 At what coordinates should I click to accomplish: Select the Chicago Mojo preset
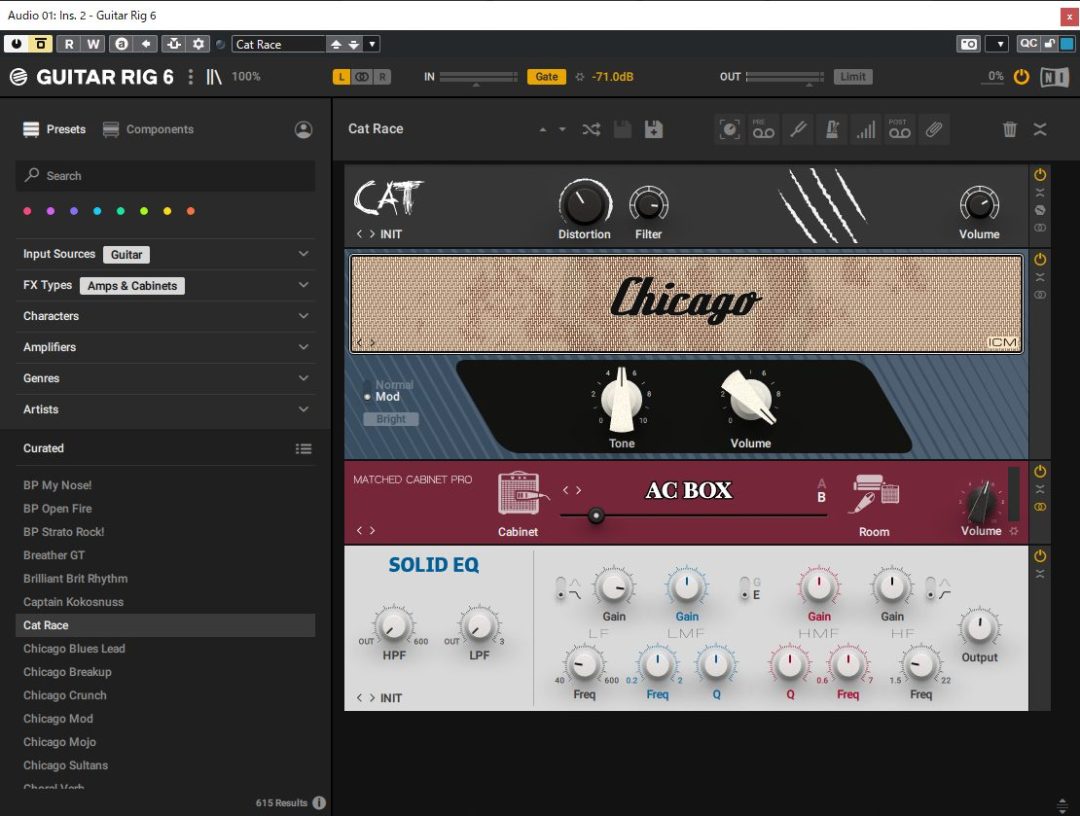60,742
